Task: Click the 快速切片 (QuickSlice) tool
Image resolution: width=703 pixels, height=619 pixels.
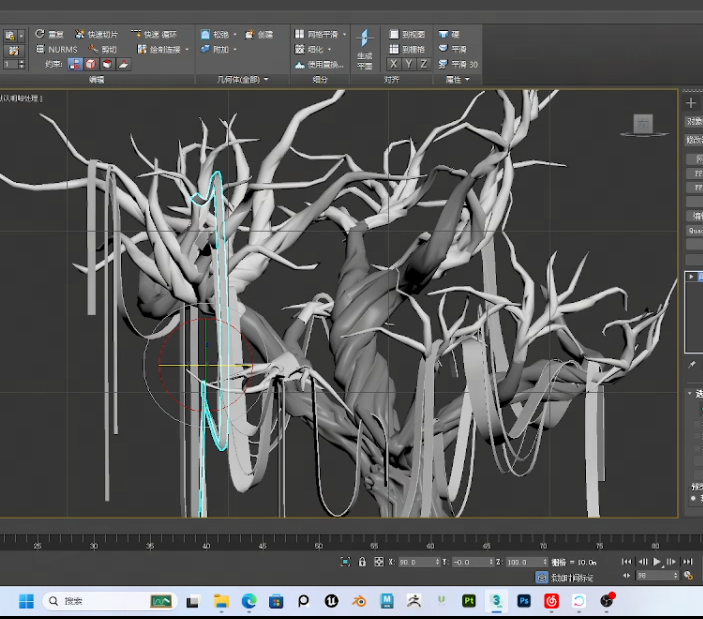Action: [96, 34]
